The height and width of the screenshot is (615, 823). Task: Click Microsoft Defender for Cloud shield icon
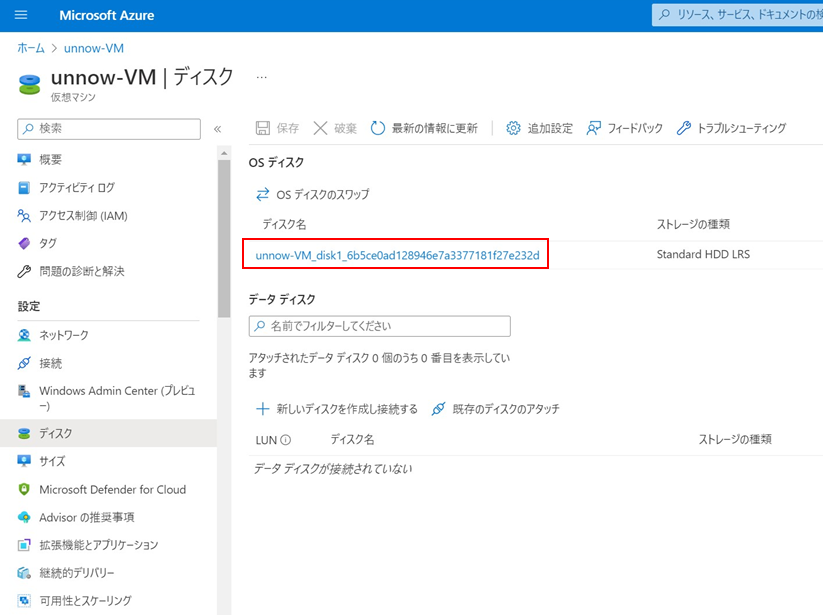pos(24,490)
